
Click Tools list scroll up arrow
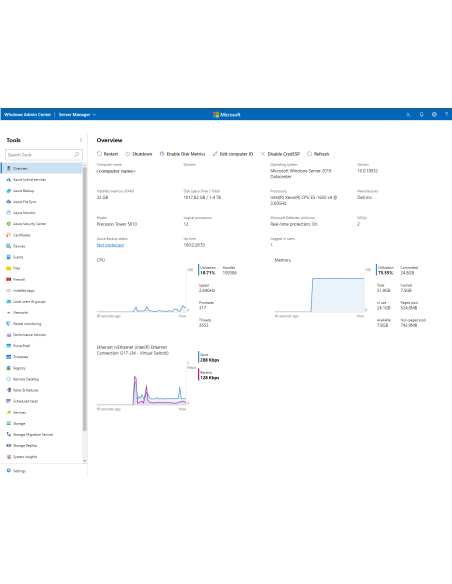[x=85, y=165]
